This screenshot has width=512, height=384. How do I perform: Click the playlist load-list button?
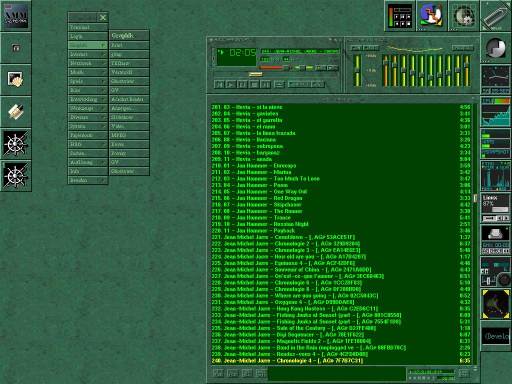[x=464, y=373]
